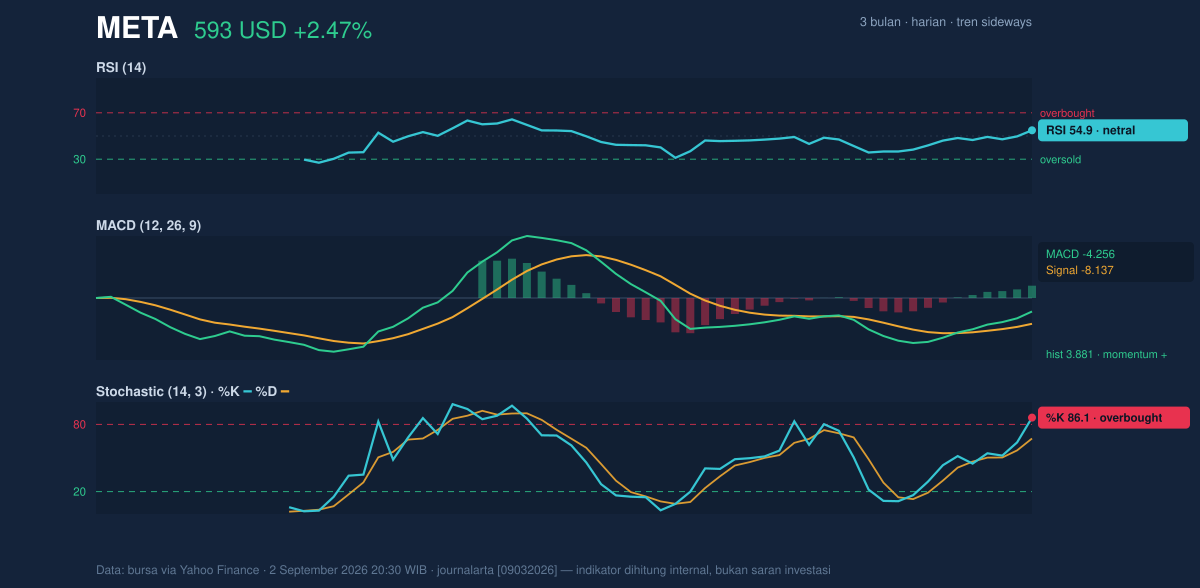Click the Stochastic %K endpoint red dot
Viewport: 1200px width, 588px height.
point(1032,418)
